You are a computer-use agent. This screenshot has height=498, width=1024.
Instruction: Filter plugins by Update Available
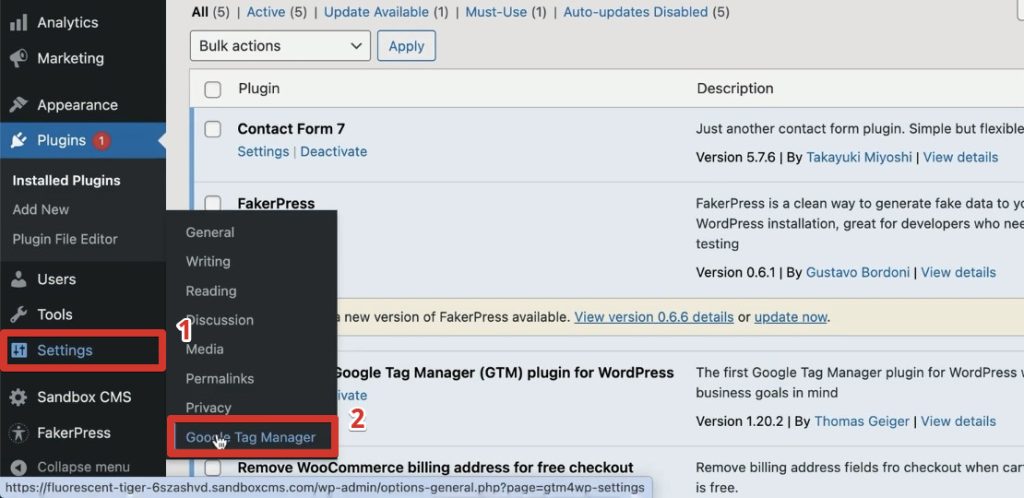pyautogui.click(x=377, y=12)
